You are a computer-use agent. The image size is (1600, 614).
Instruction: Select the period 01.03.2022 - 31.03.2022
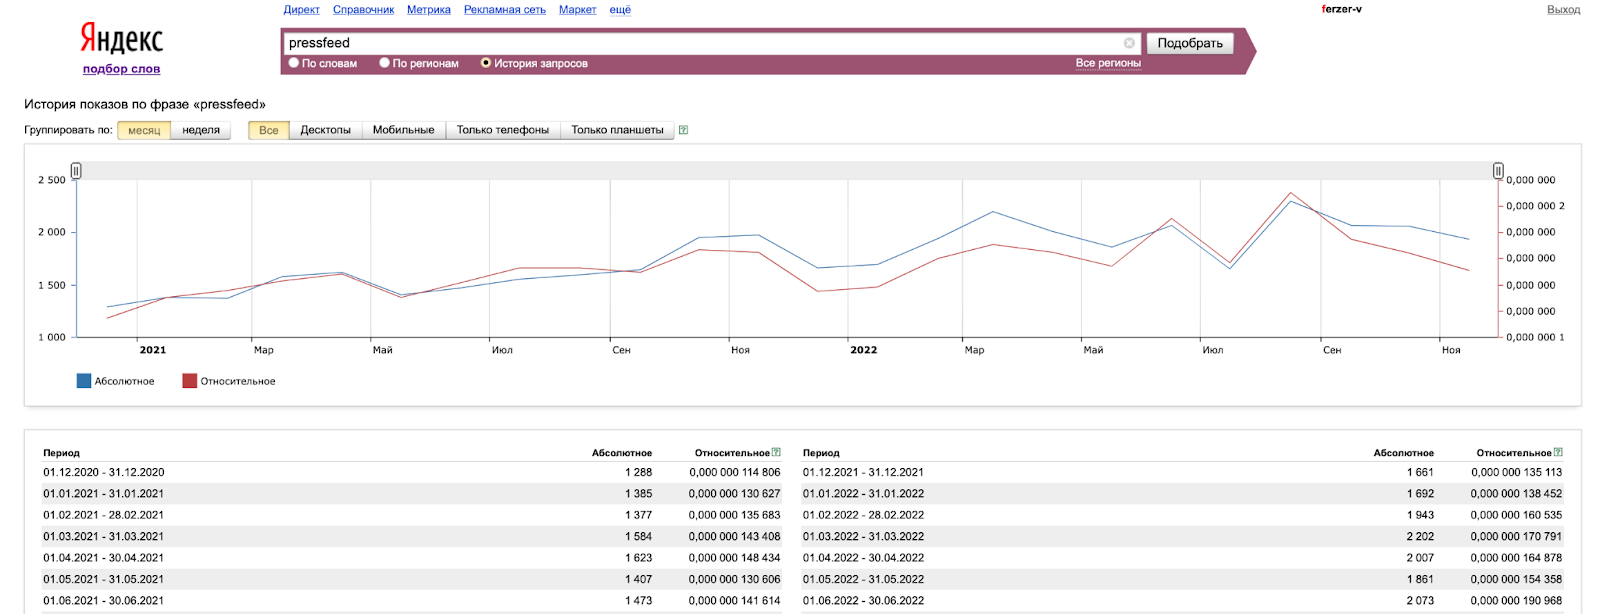[864, 537]
